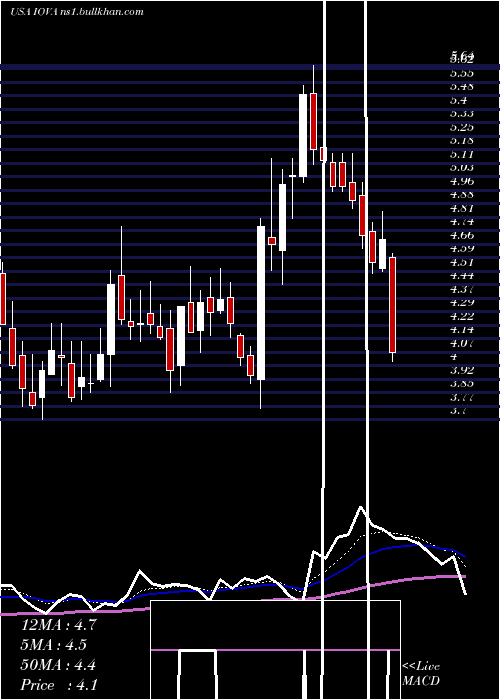
Task: Select the 4.96 price axis label
Action: [462, 181]
